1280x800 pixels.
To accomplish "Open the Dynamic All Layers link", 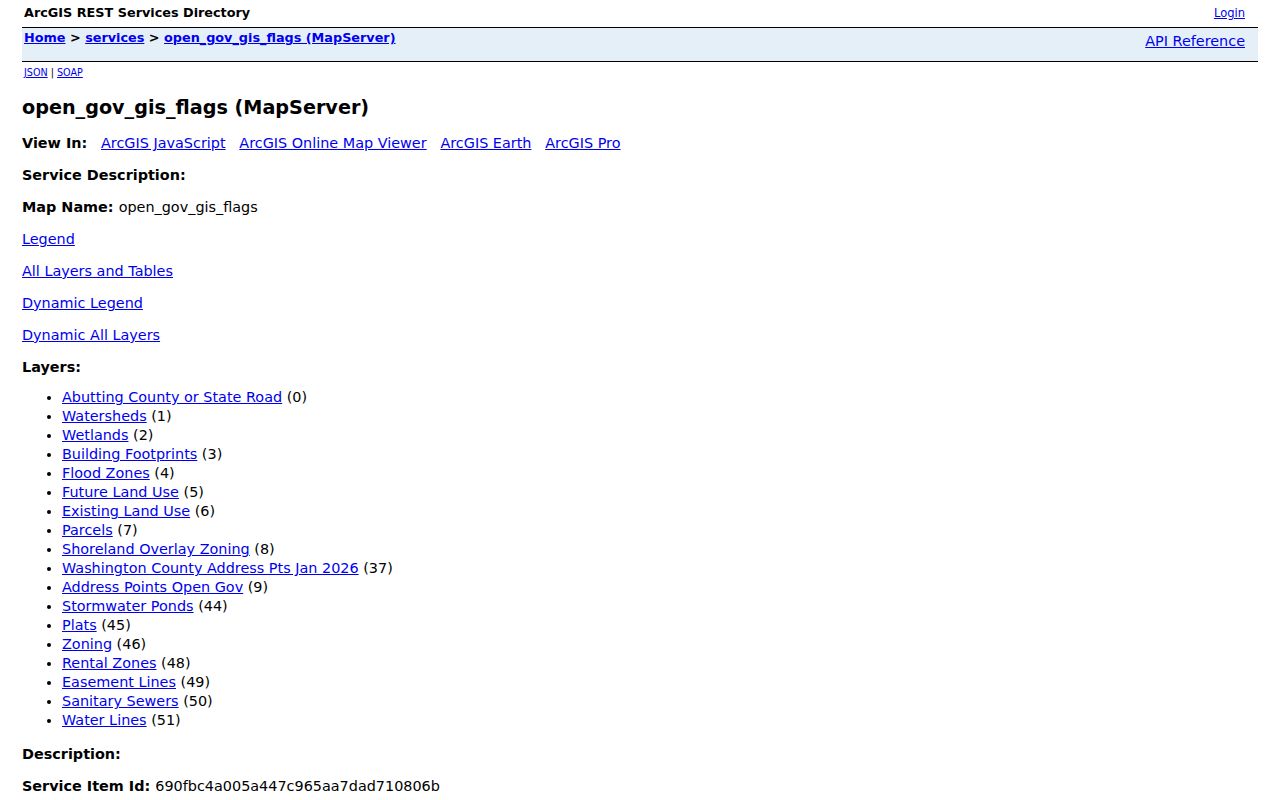I will point(91,335).
